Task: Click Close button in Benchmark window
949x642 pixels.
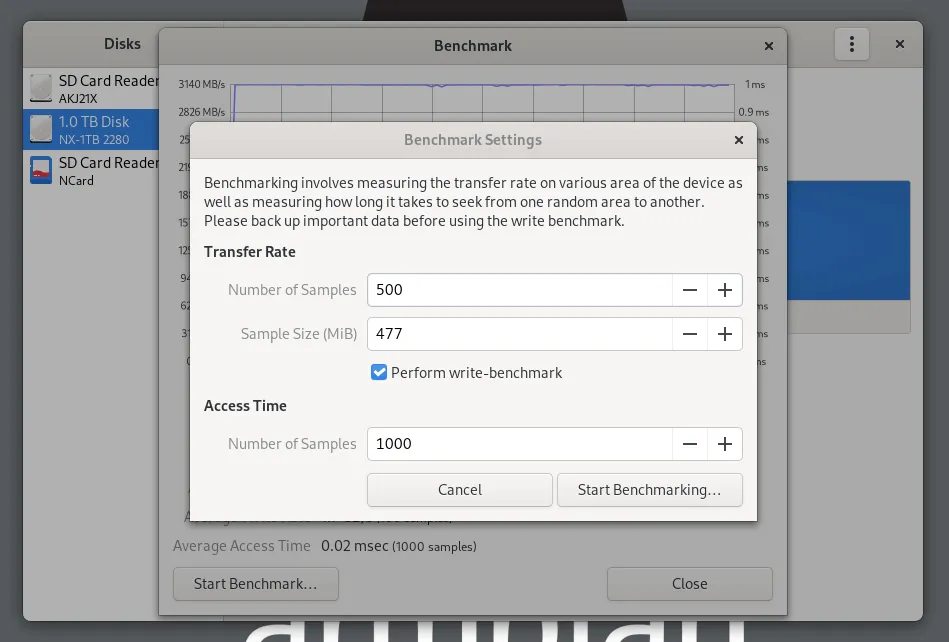Action: (x=689, y=584)
